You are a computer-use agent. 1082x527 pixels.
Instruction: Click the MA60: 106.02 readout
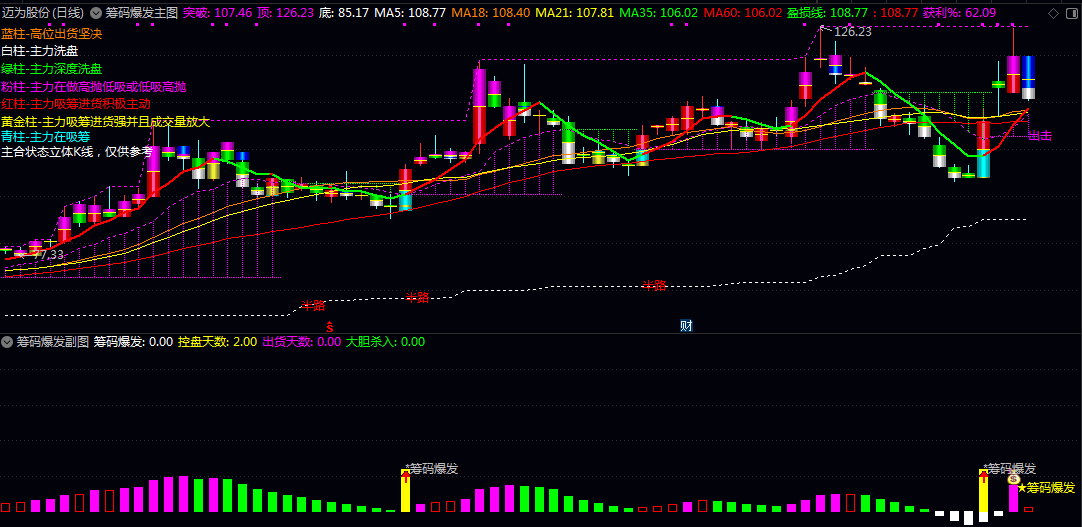tap(742, 12)
